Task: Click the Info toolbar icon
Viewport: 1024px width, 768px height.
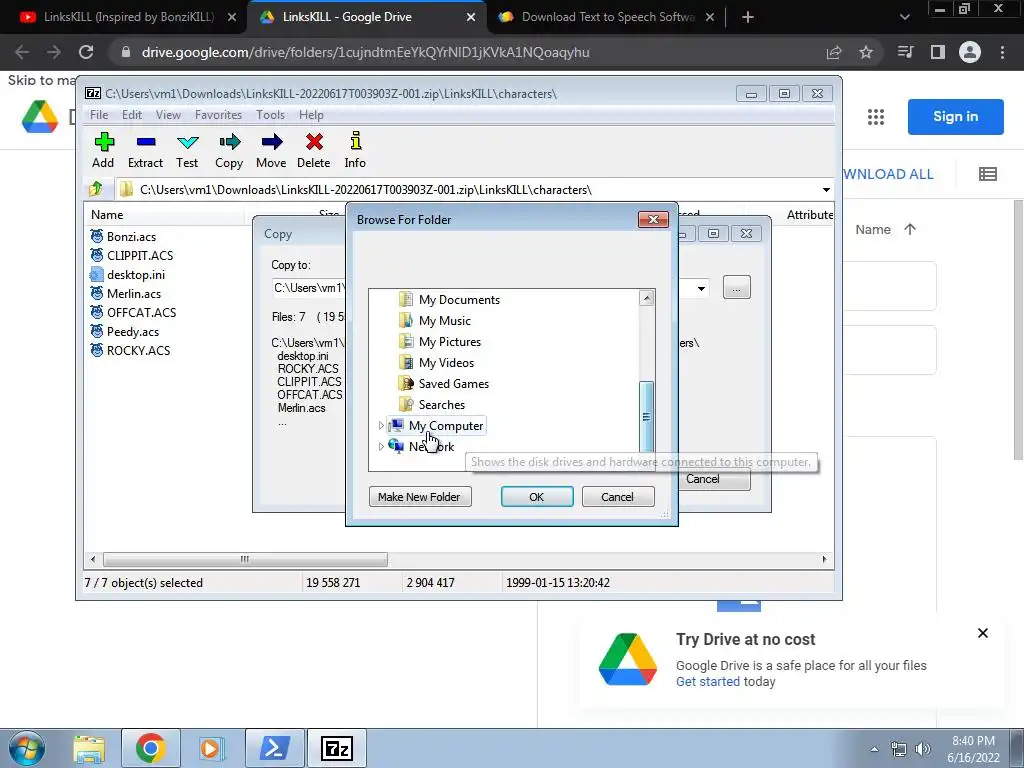Action: (x=355, y=141)
